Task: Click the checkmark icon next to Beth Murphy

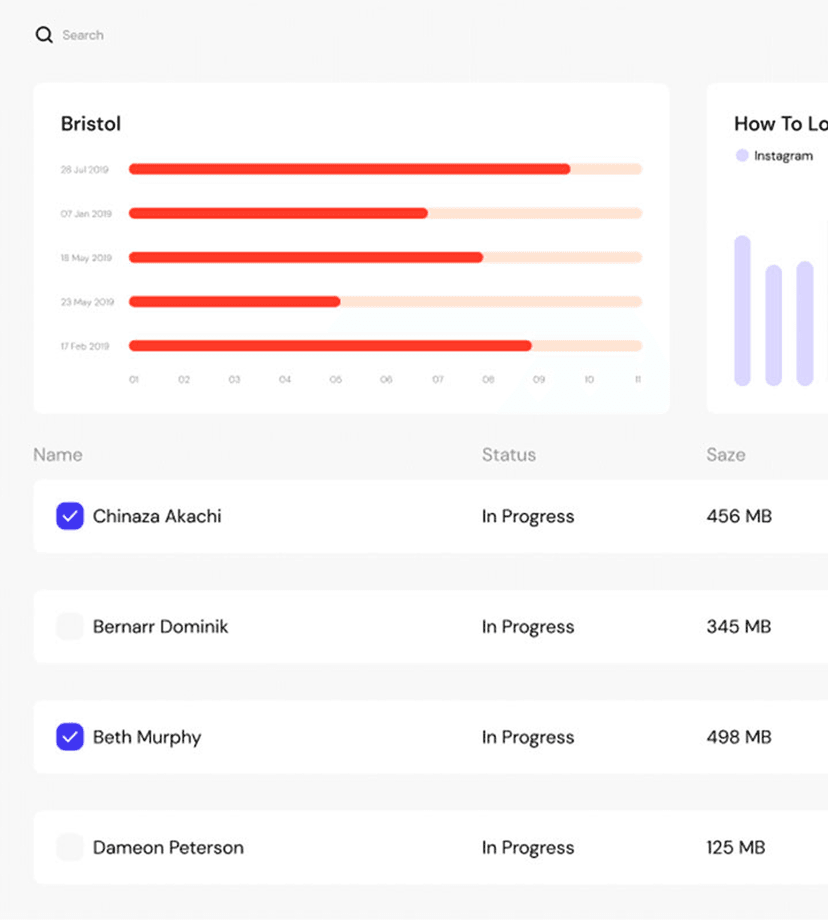Action: 70,737
